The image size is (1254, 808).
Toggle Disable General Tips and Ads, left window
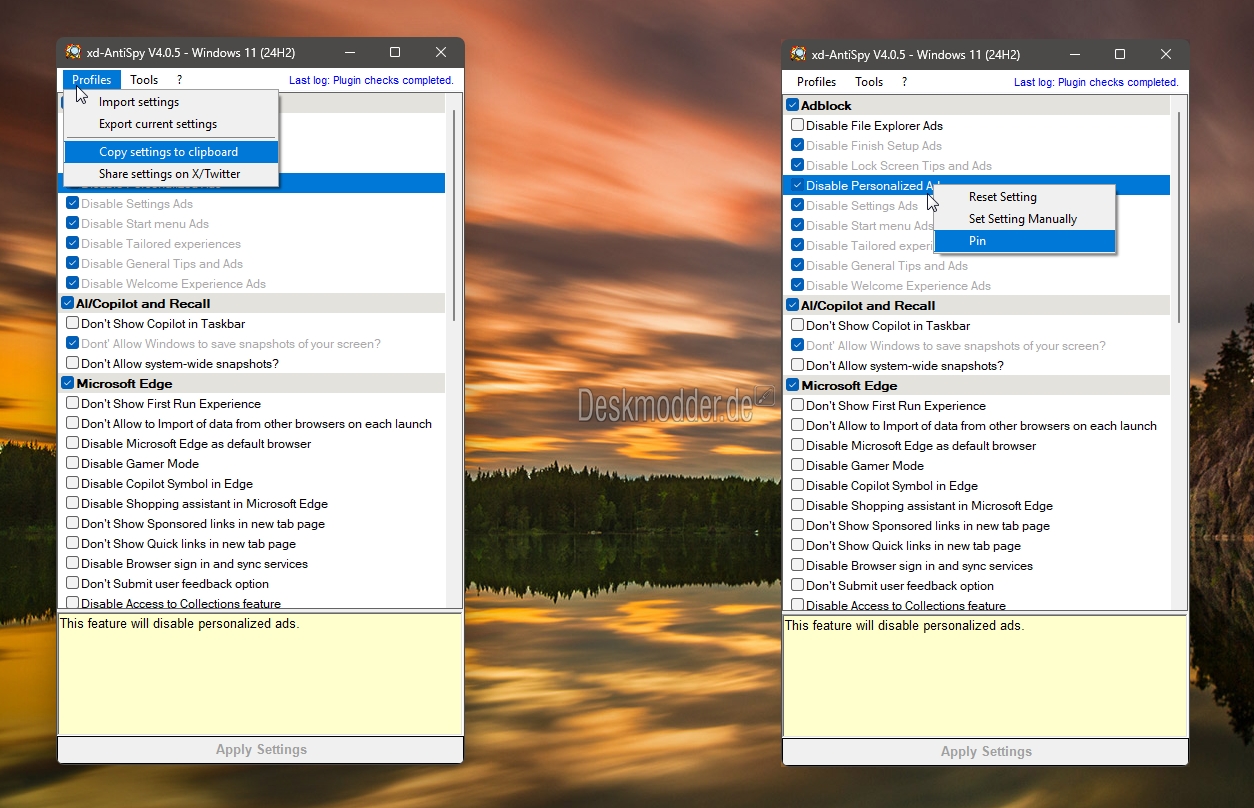coord(72,264)
